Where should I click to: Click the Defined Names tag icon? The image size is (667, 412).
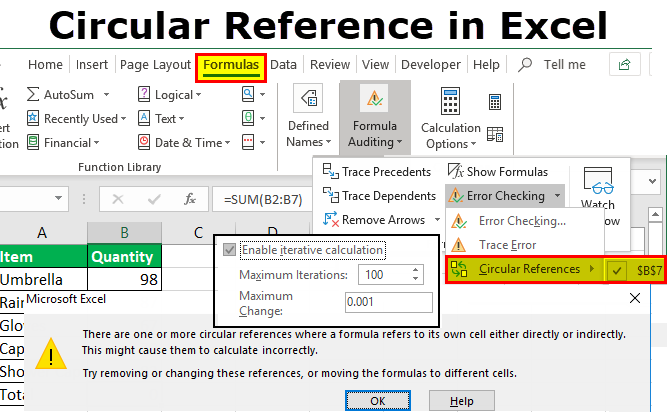click(x=309, y=99)
